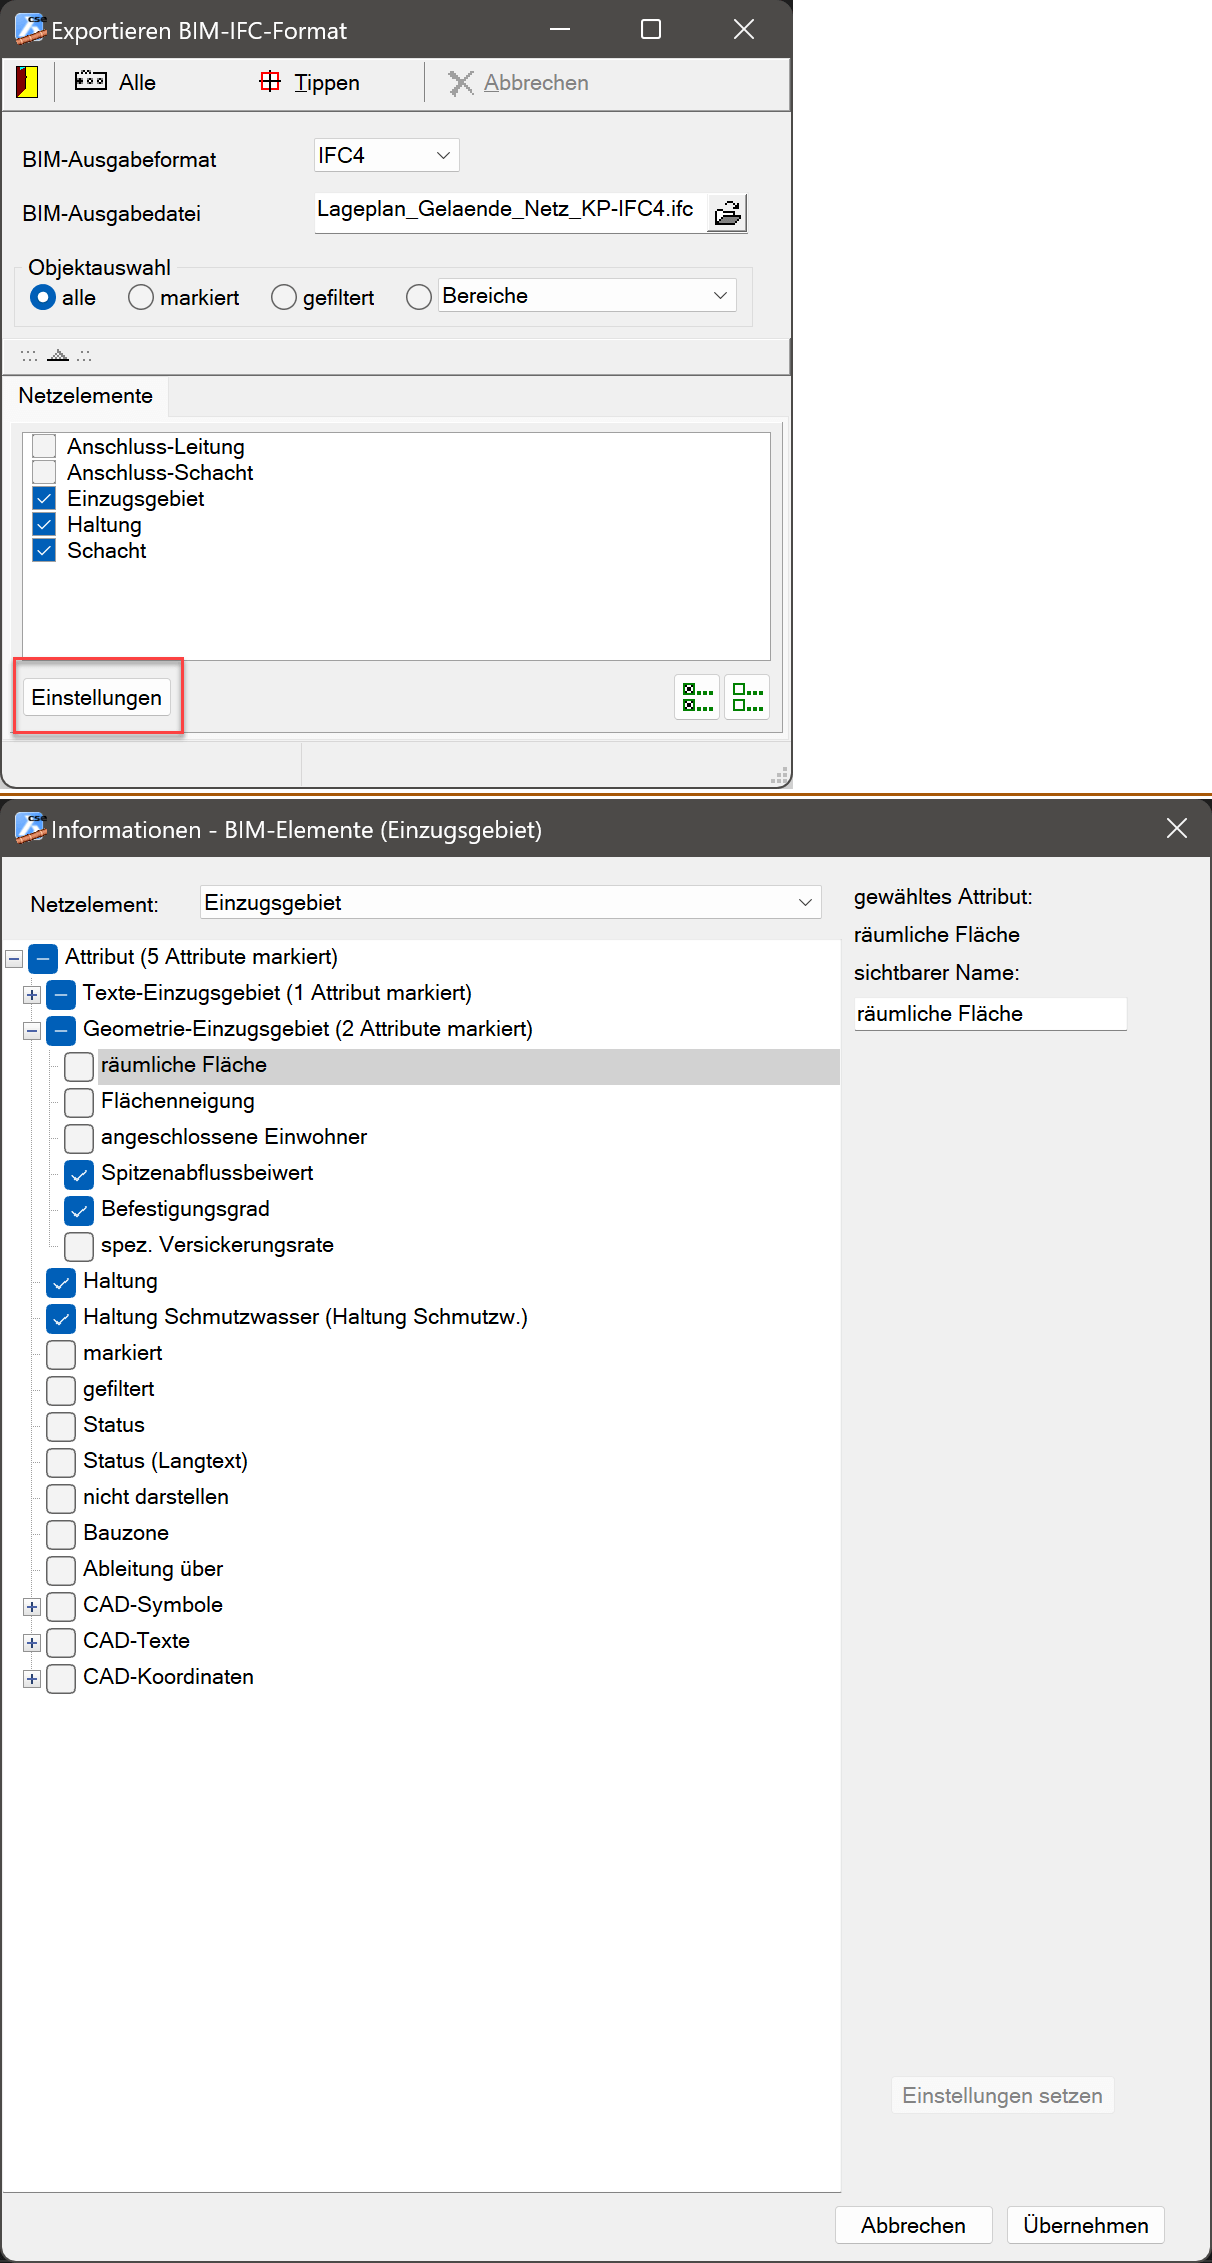1212x2263 pixels.
Task: Enable the Anschluss-Leitung checkbox
Action: [44, 446]
